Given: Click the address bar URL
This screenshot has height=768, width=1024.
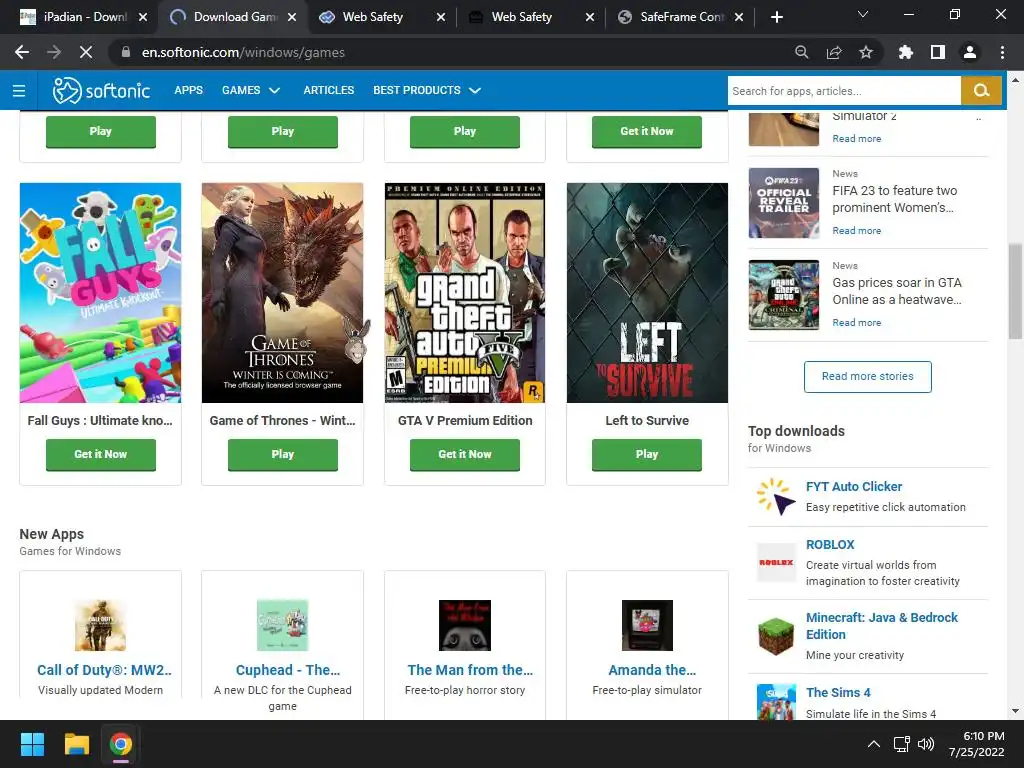Looking at the screenshot, I should coord(243,52).
